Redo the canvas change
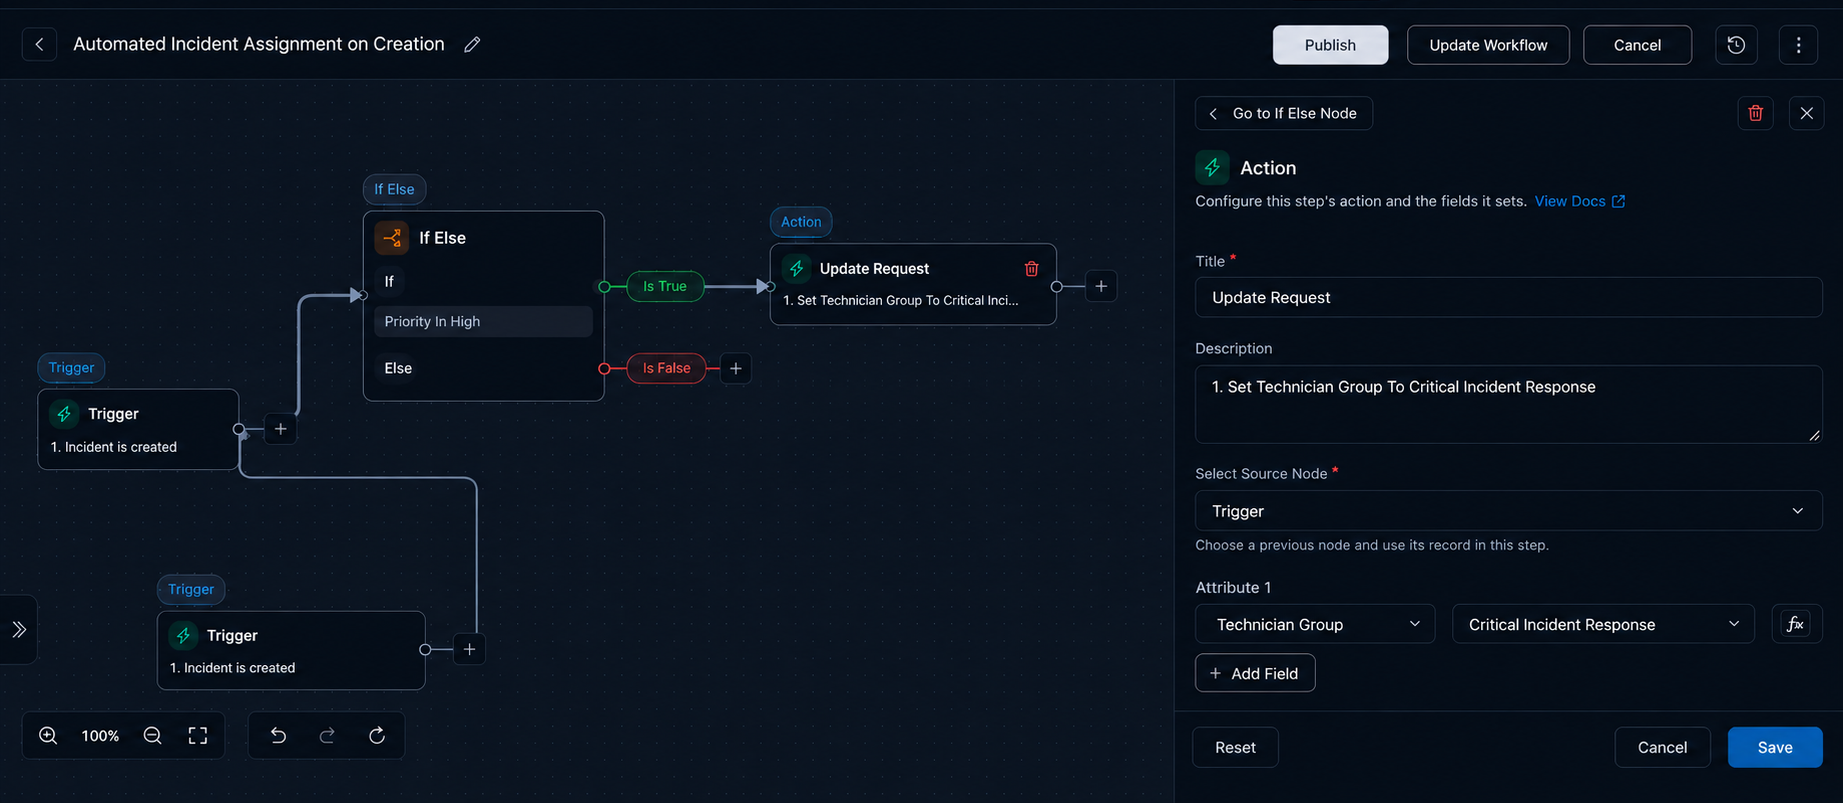Viewport: 1843px width, 803px height. tap(327, 736)
